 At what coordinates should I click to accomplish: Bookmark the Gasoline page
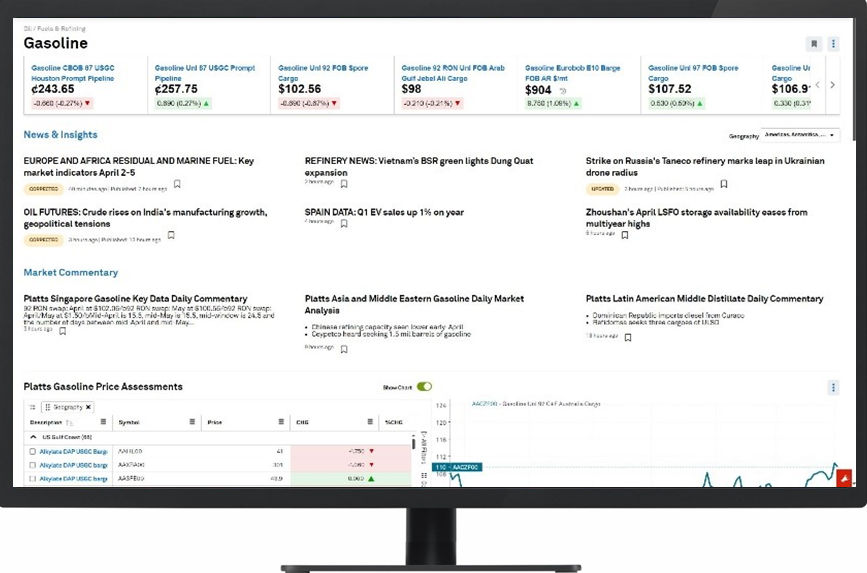(813, 44)
